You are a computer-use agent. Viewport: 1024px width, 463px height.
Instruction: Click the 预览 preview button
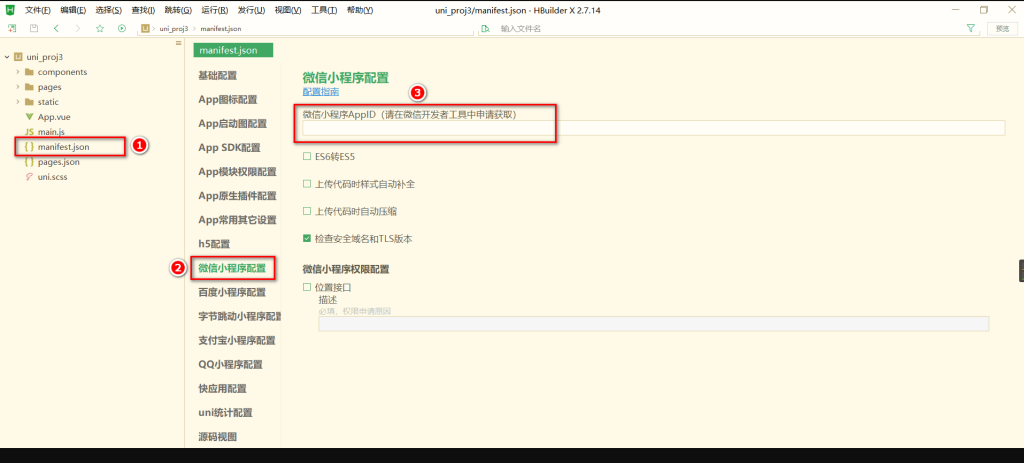[1002, 29]
